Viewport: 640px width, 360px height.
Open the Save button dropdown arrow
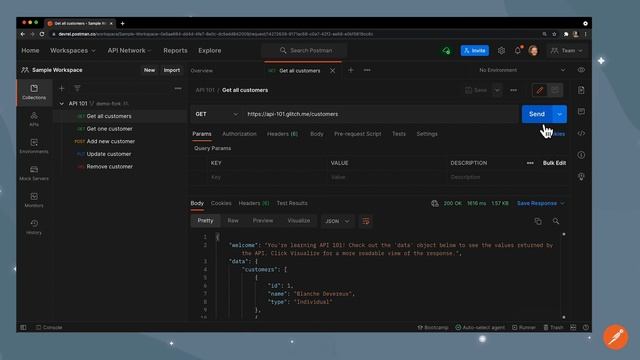pos(497,90)
